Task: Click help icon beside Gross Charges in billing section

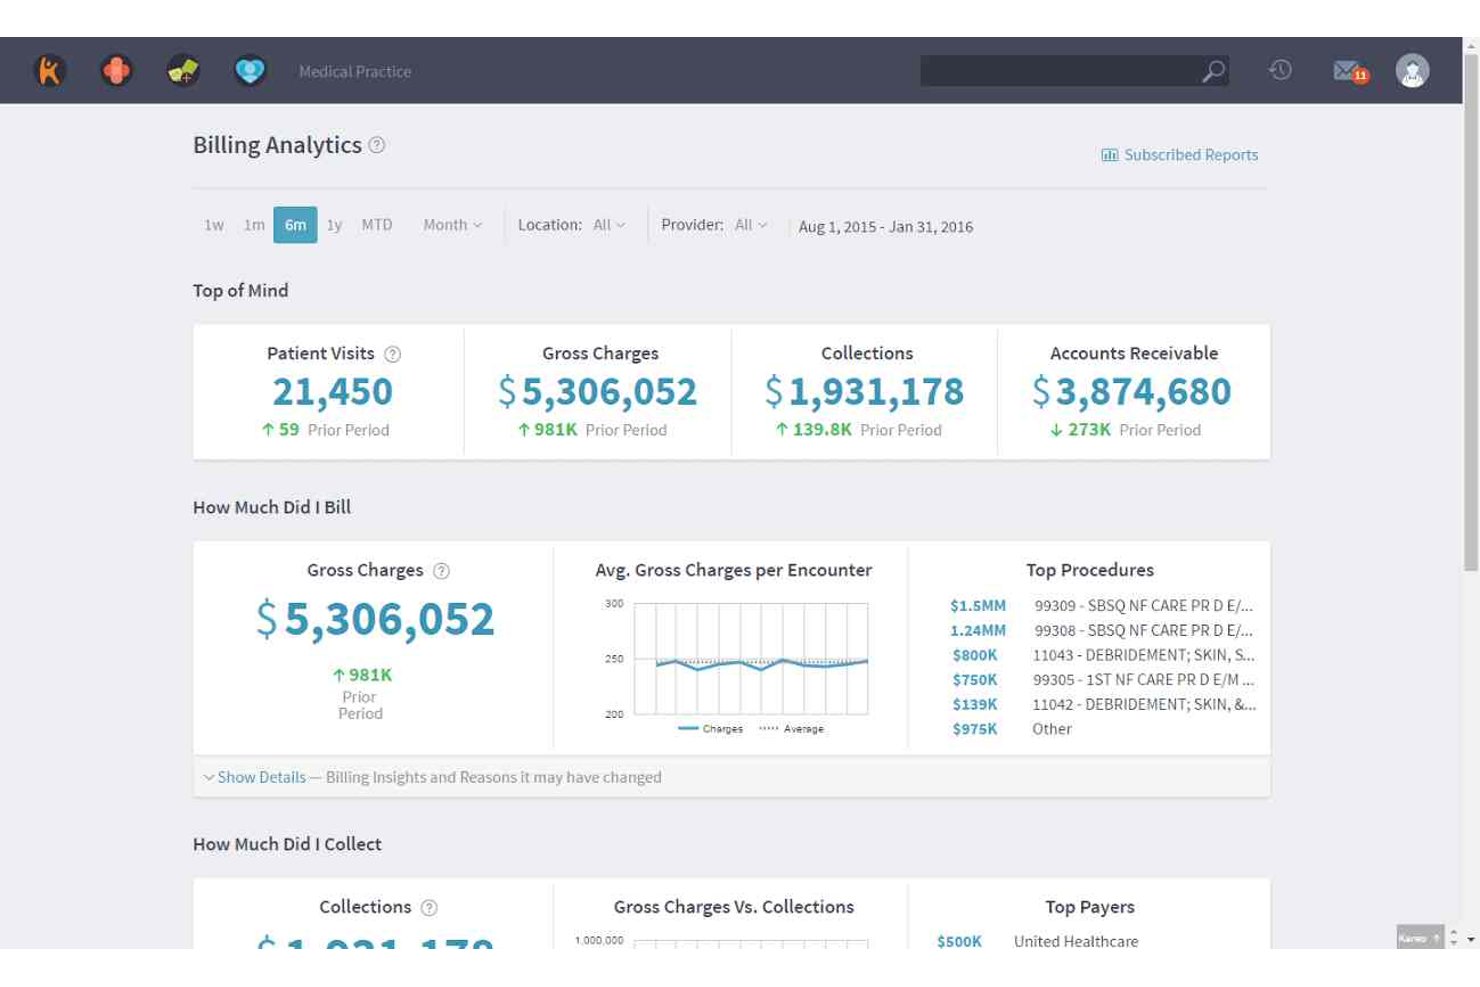Action: pyautogui.click(x=441, y=571)
